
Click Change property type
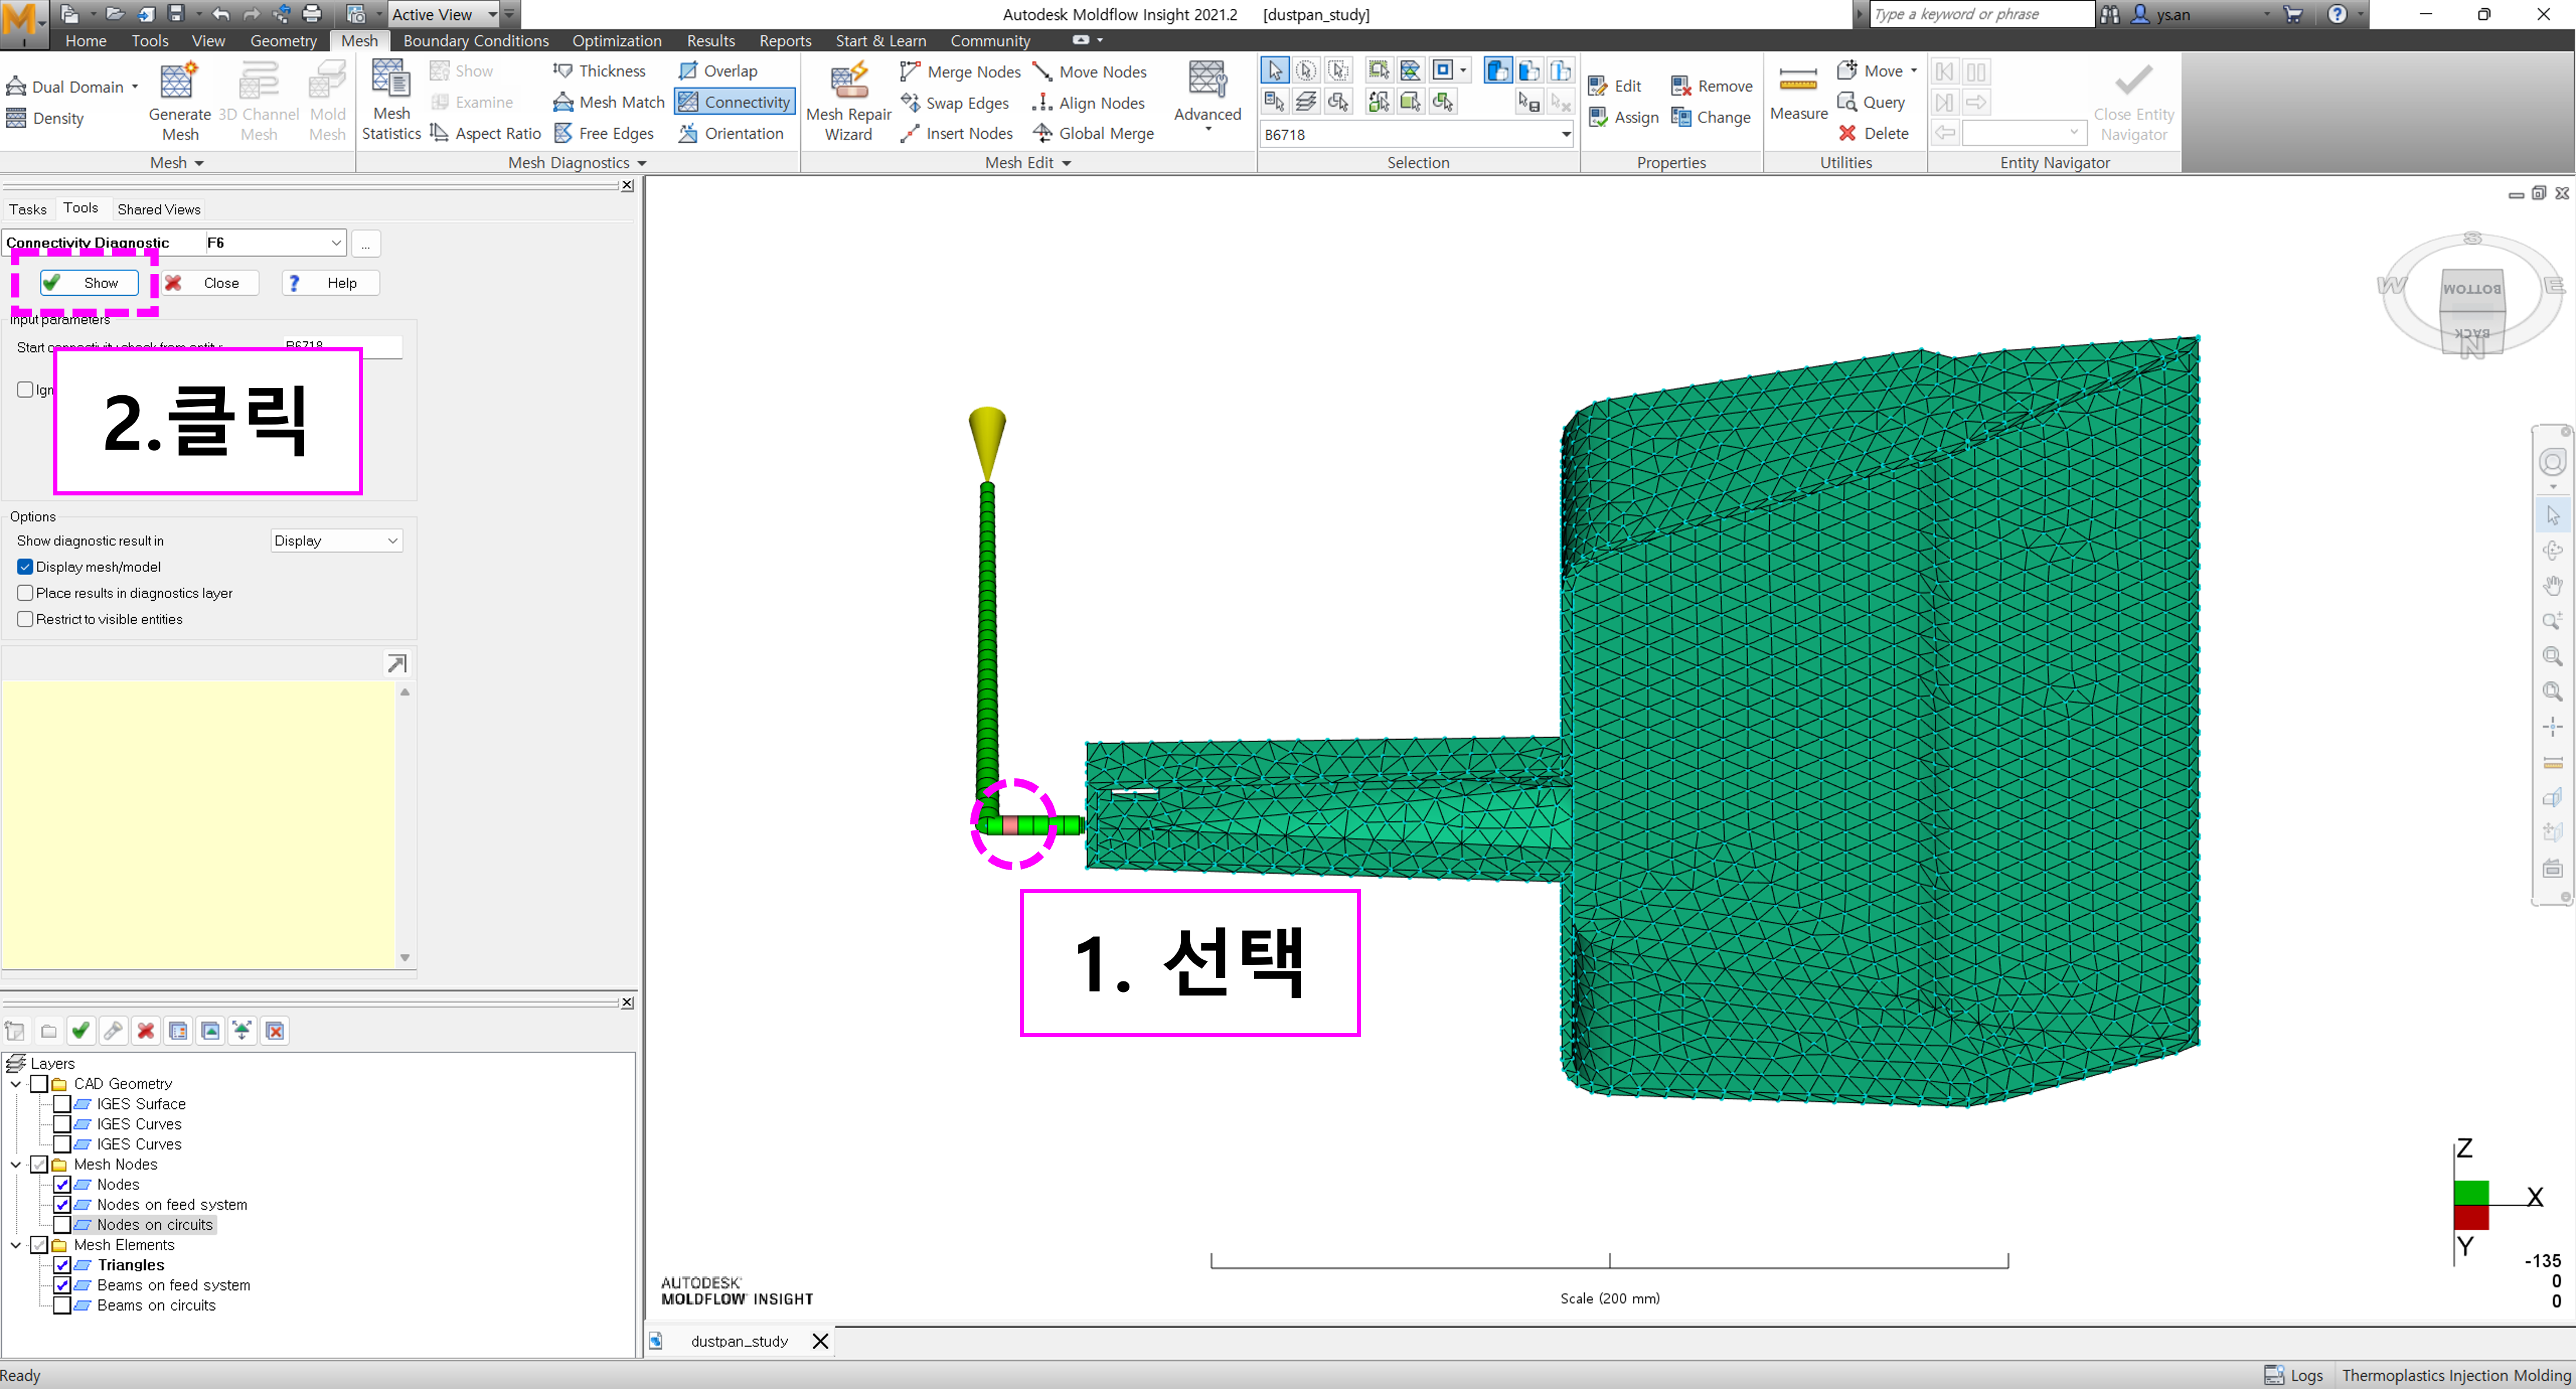pos(1710,117)
